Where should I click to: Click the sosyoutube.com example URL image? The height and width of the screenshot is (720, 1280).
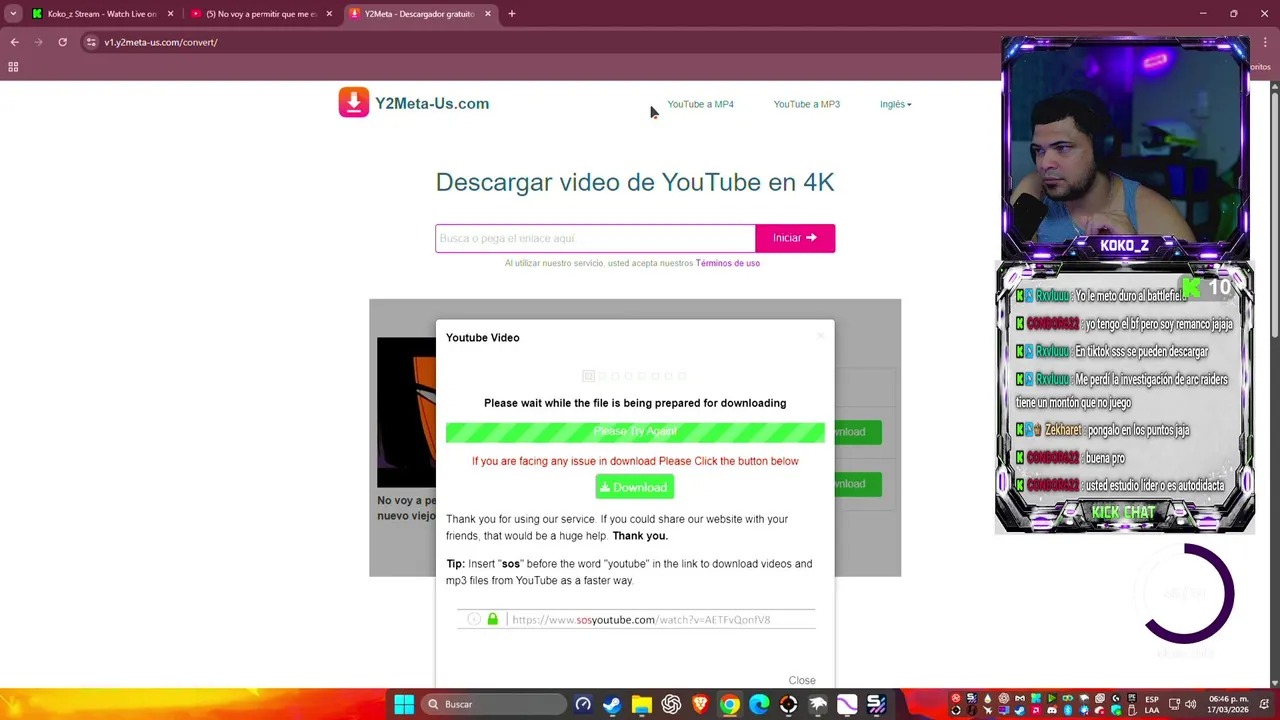tap(636, 619)
